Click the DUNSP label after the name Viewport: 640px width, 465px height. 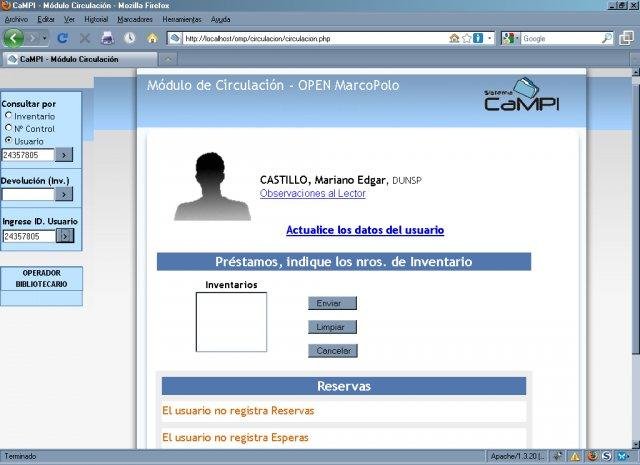[407, 180]
